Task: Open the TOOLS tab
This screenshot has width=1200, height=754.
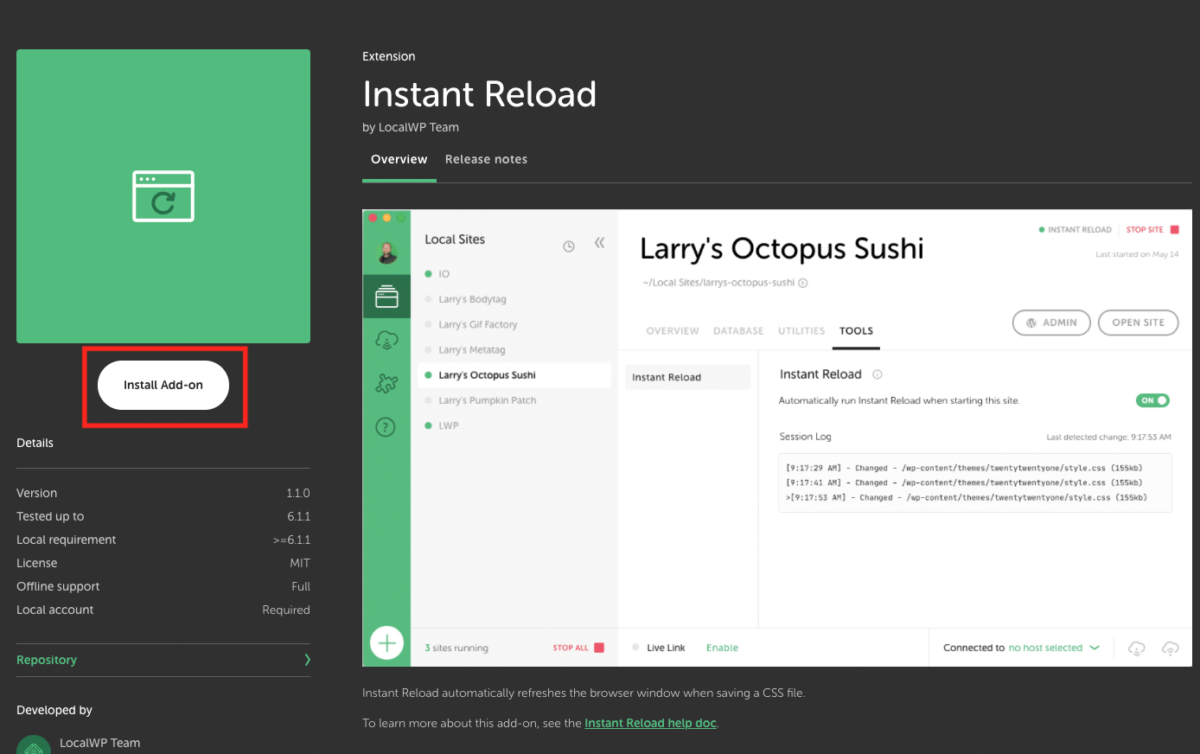Action: (x=856, y=331)
